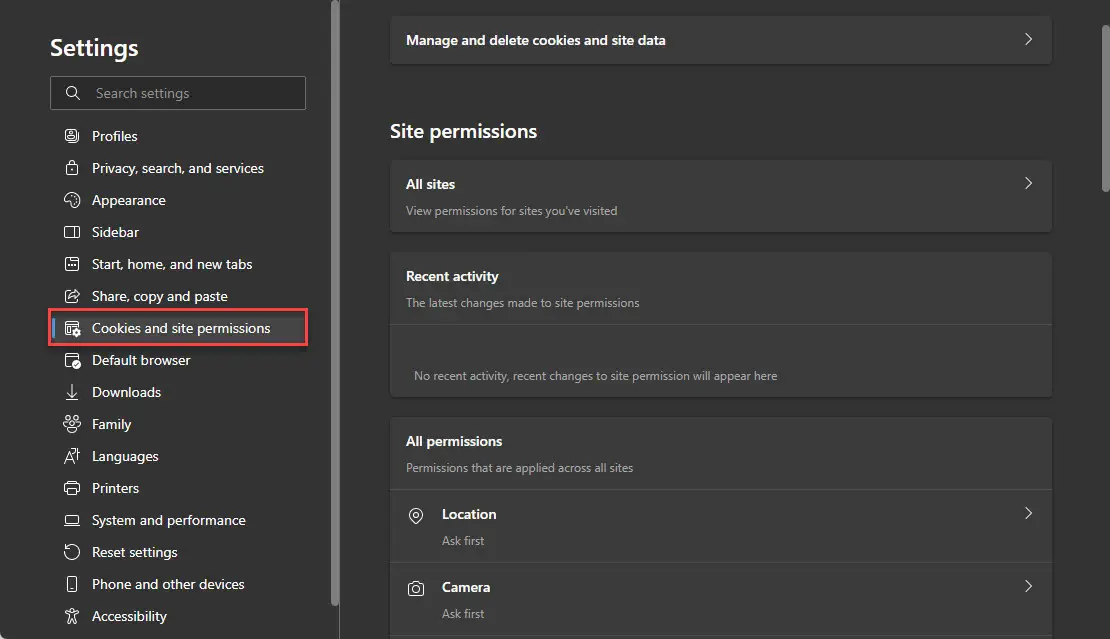The height and width of the screenshot is (639, 1110).
Task: Click the Profiles icon in sidebar
Action: pyautogui.click(x=71, y=136)
